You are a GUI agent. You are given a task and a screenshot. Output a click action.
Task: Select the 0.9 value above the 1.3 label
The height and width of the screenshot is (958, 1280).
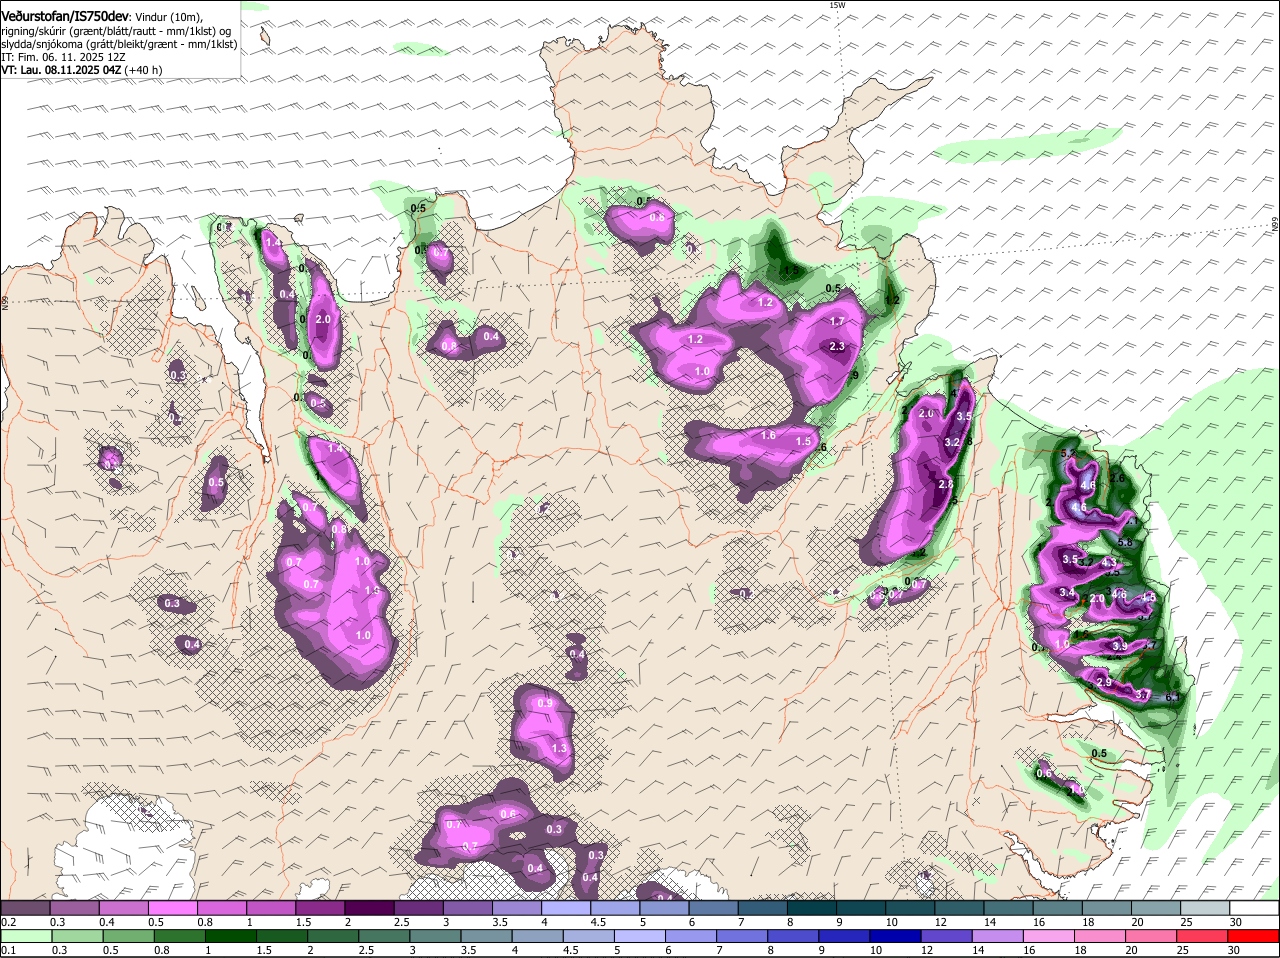point(545,704)
